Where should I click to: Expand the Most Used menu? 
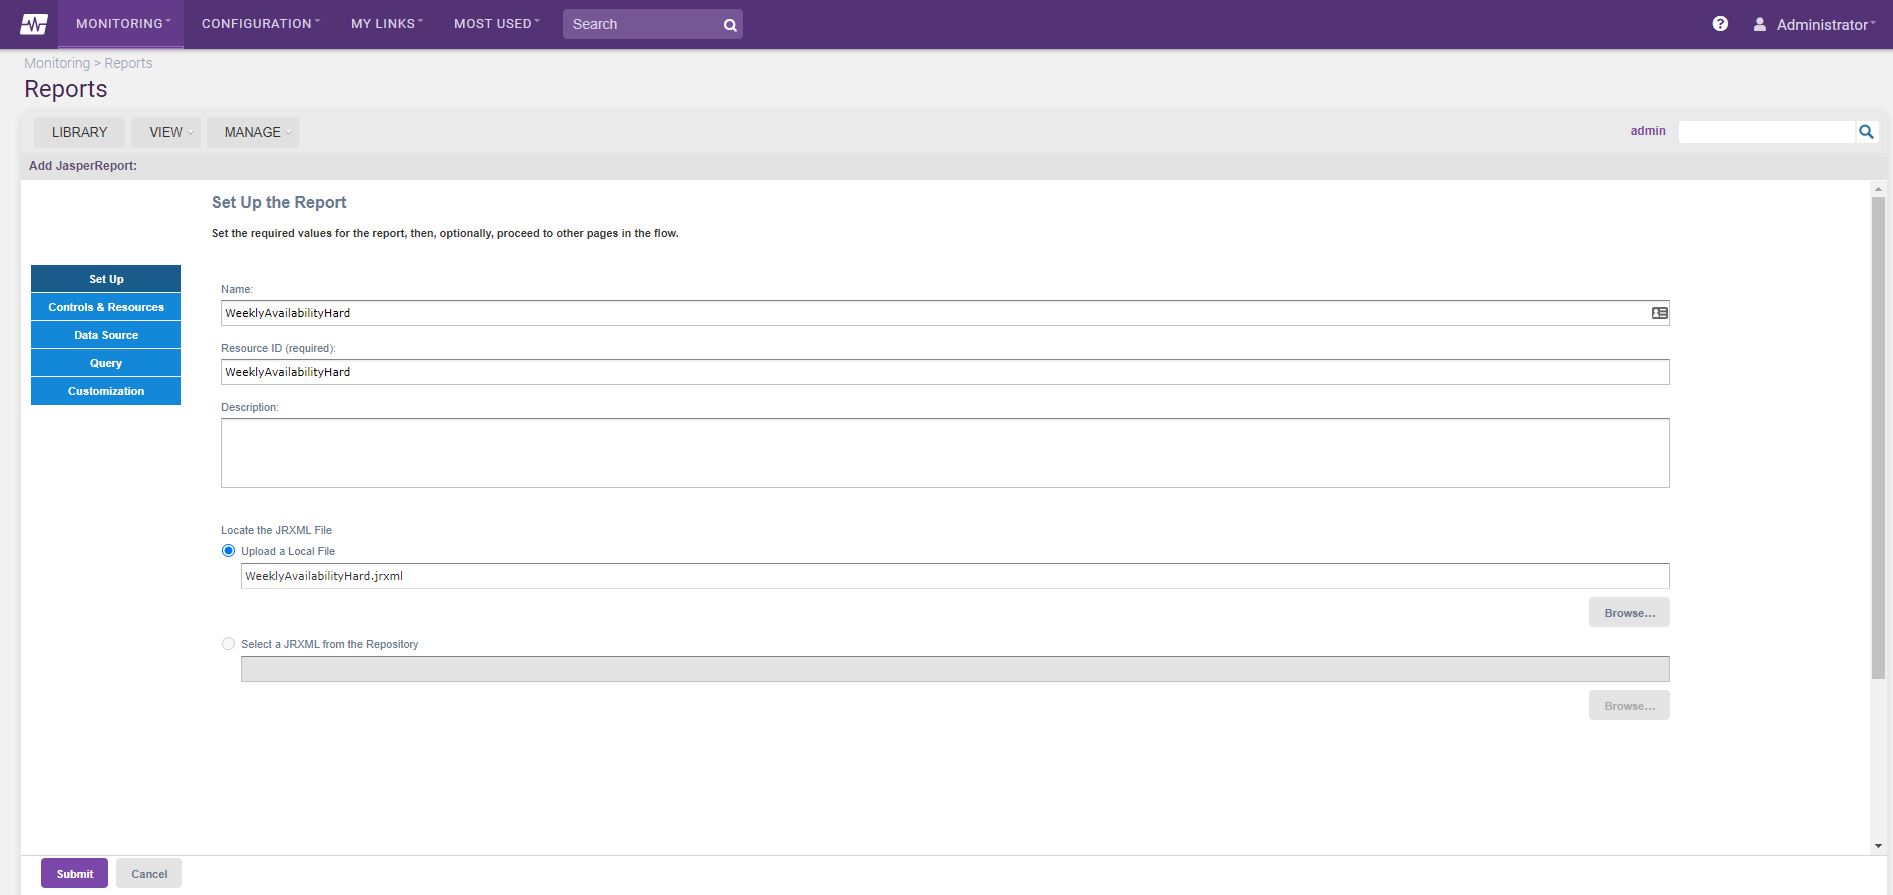pos(496,24)
